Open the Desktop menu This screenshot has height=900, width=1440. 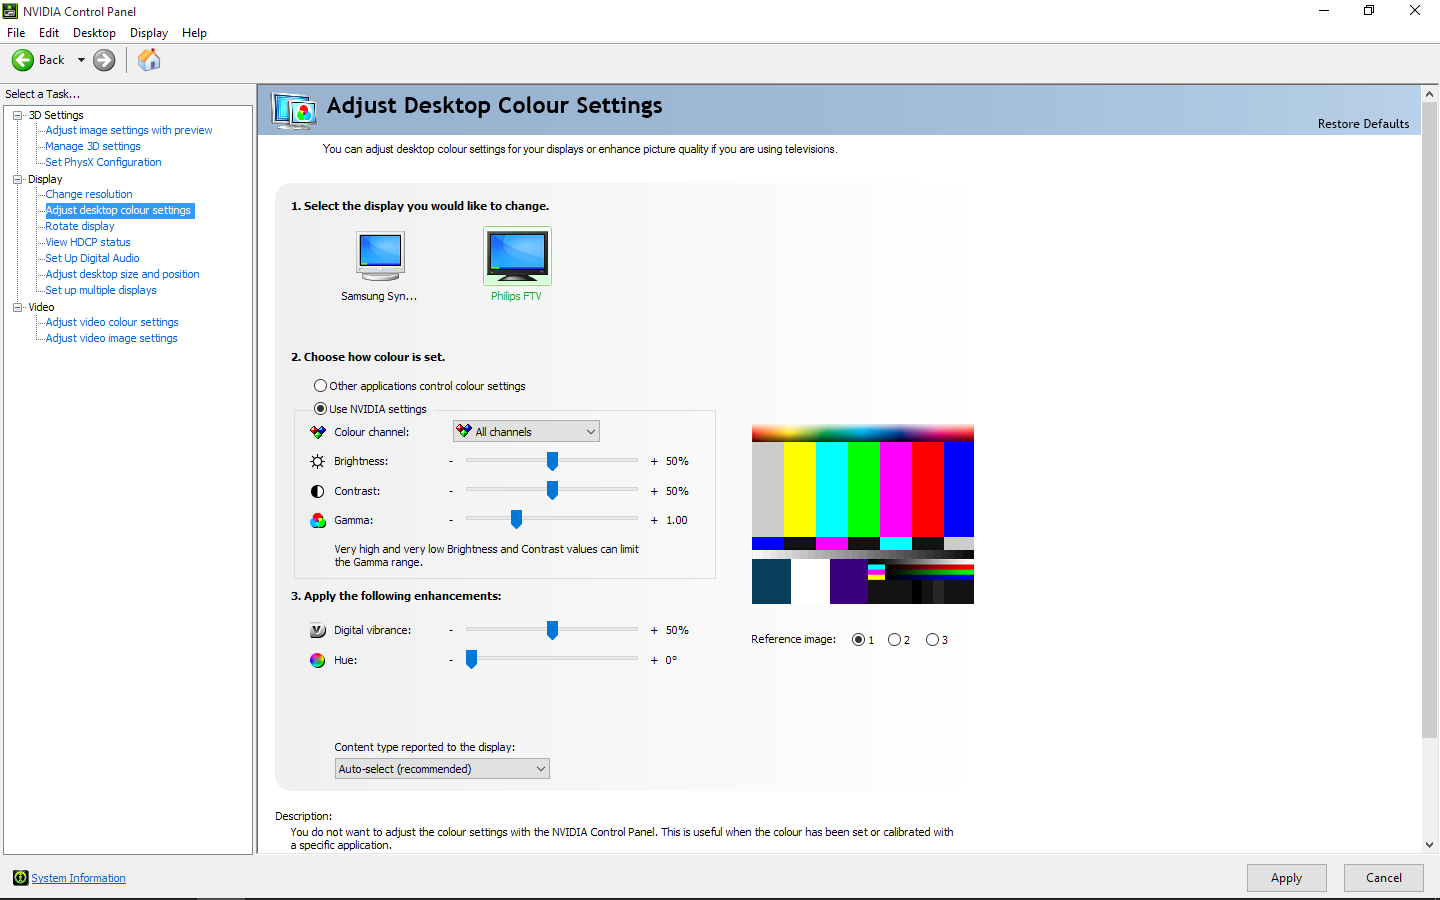tap(94, 33)
